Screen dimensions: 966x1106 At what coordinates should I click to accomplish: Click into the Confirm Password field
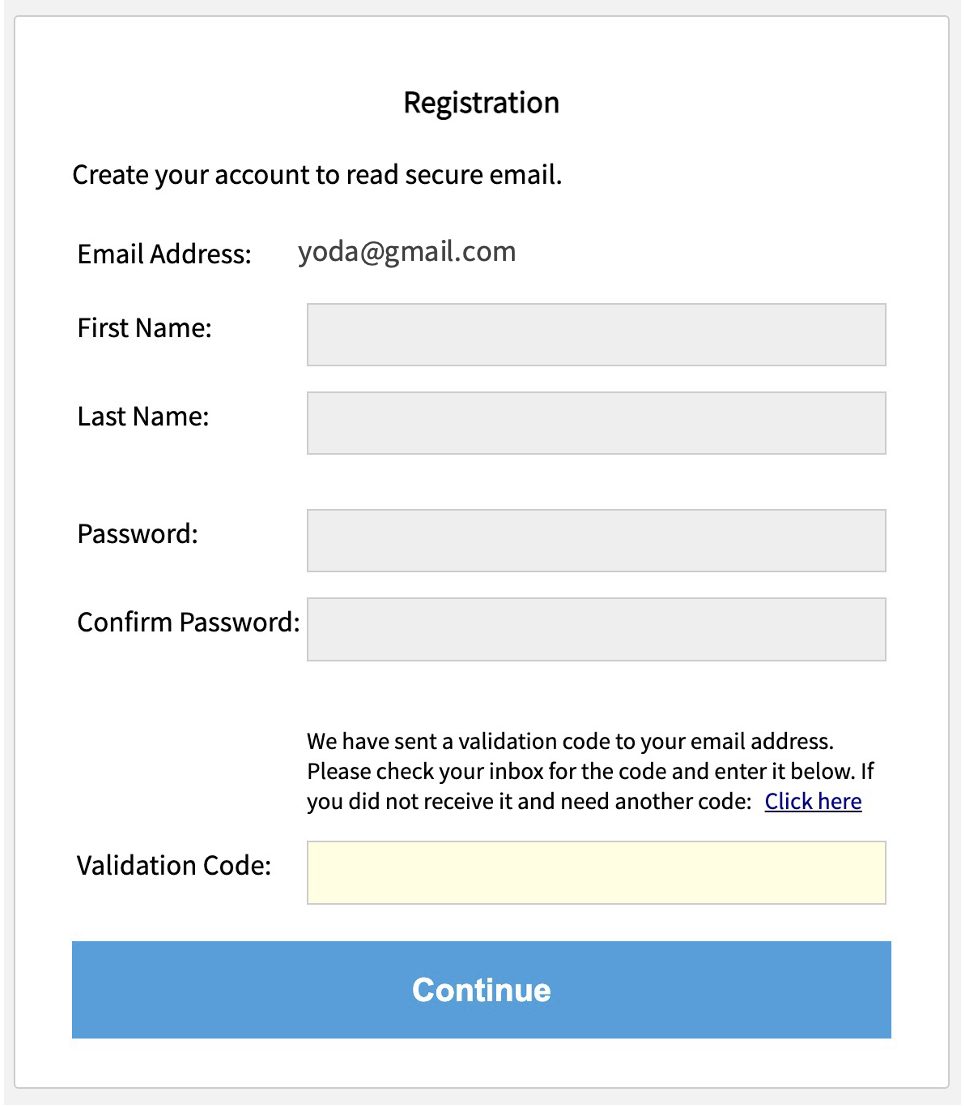click(596, 629)
